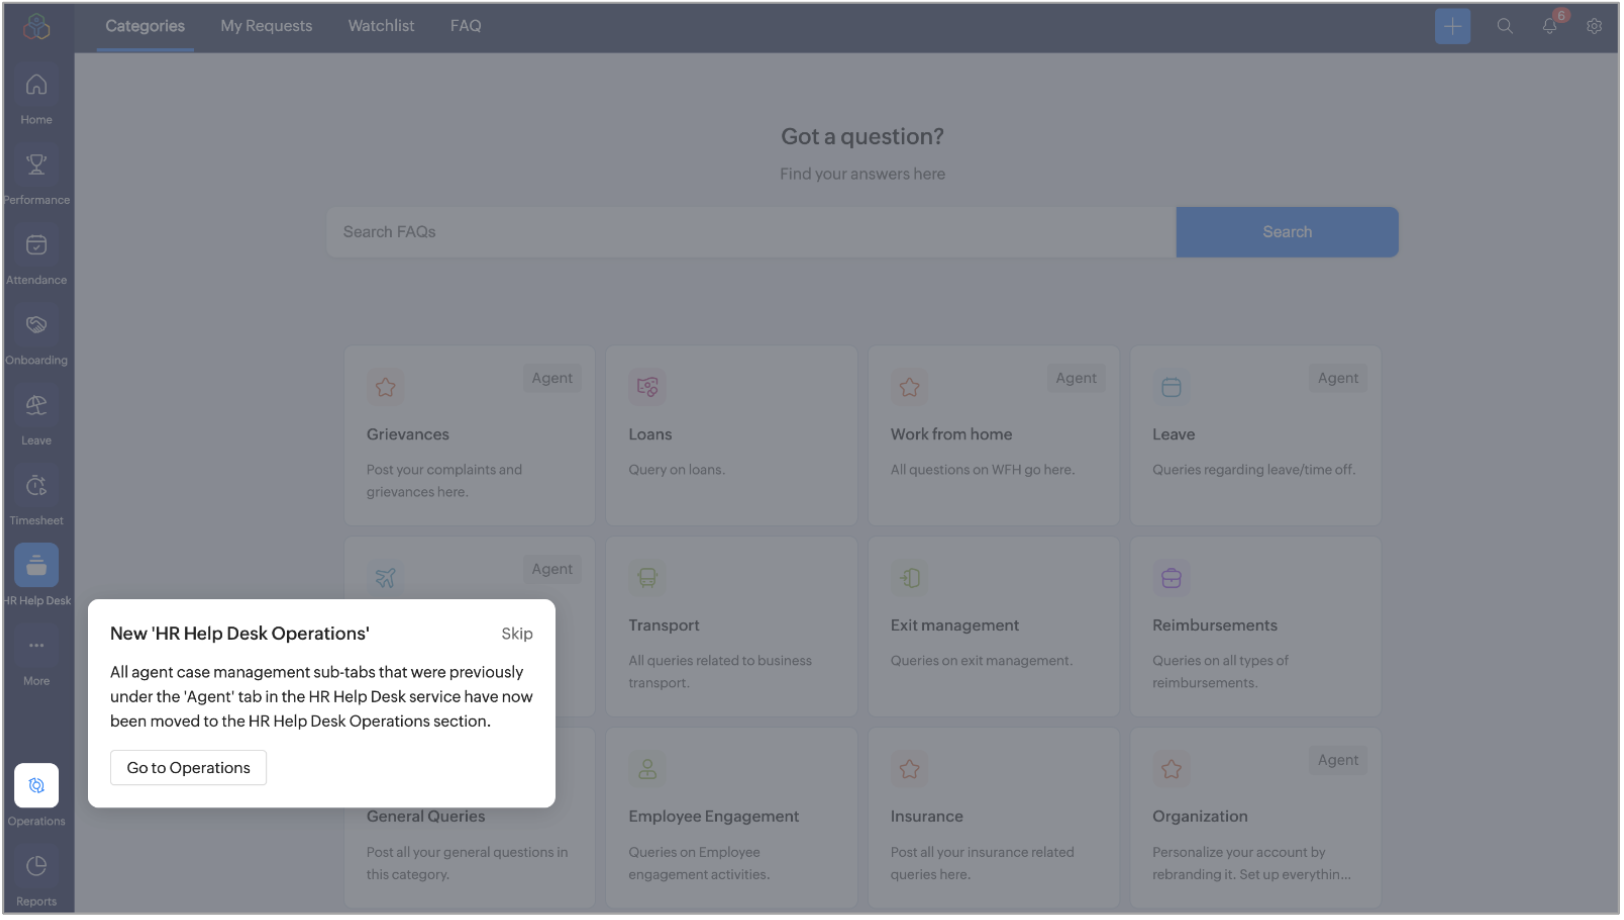Go to Attendance in the sidebar
Viewport: 1624px width, 920px height.
pos(36,246)
